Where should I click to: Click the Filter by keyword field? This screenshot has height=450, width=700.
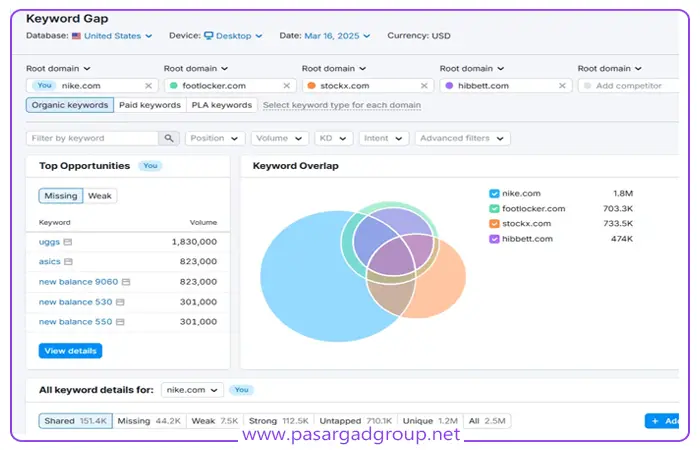tap(92, 138)
